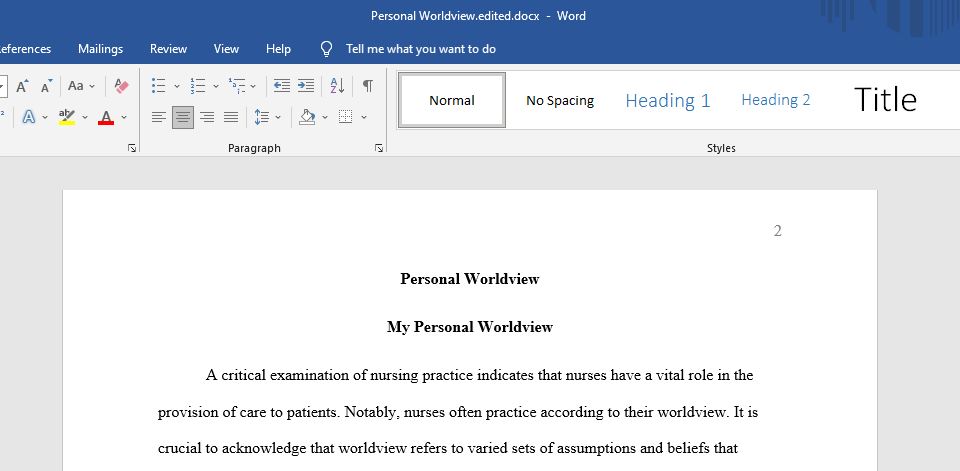Increase paragraph indent
This screenshot has width=960, height=471.
[306, 86]
